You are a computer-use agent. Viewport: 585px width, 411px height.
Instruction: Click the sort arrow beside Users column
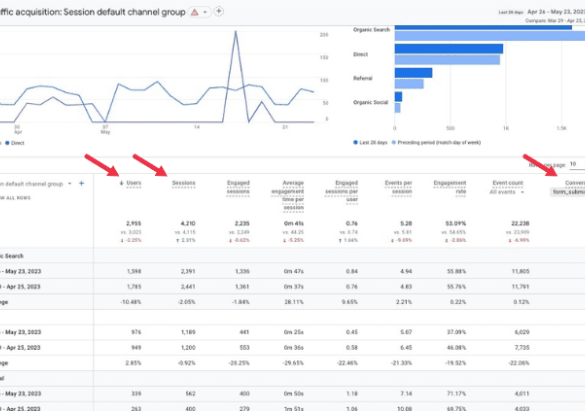121,183
